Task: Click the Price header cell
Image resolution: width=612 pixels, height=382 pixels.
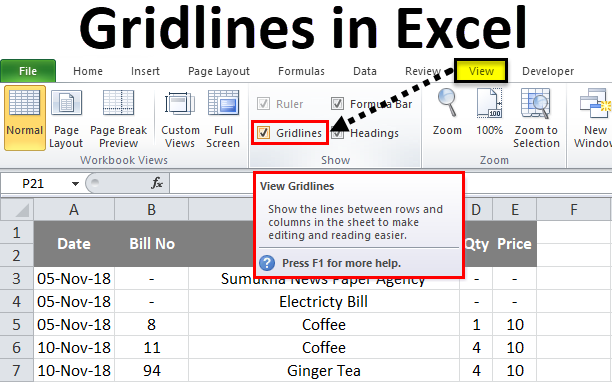Action: coord(515,244)
